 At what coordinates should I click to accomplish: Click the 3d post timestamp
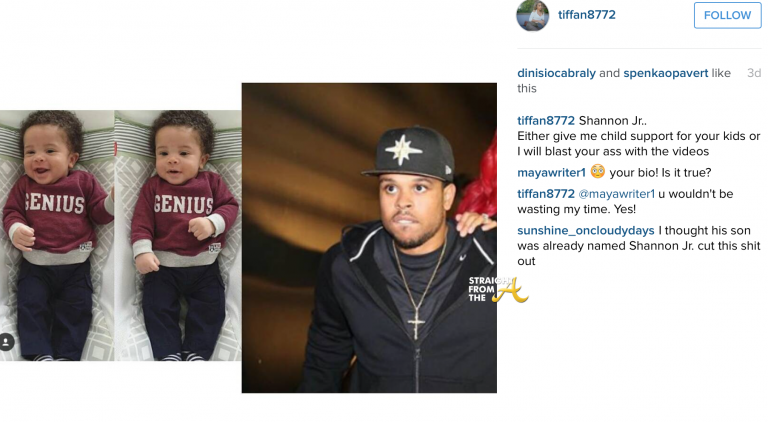click(754, 73)
